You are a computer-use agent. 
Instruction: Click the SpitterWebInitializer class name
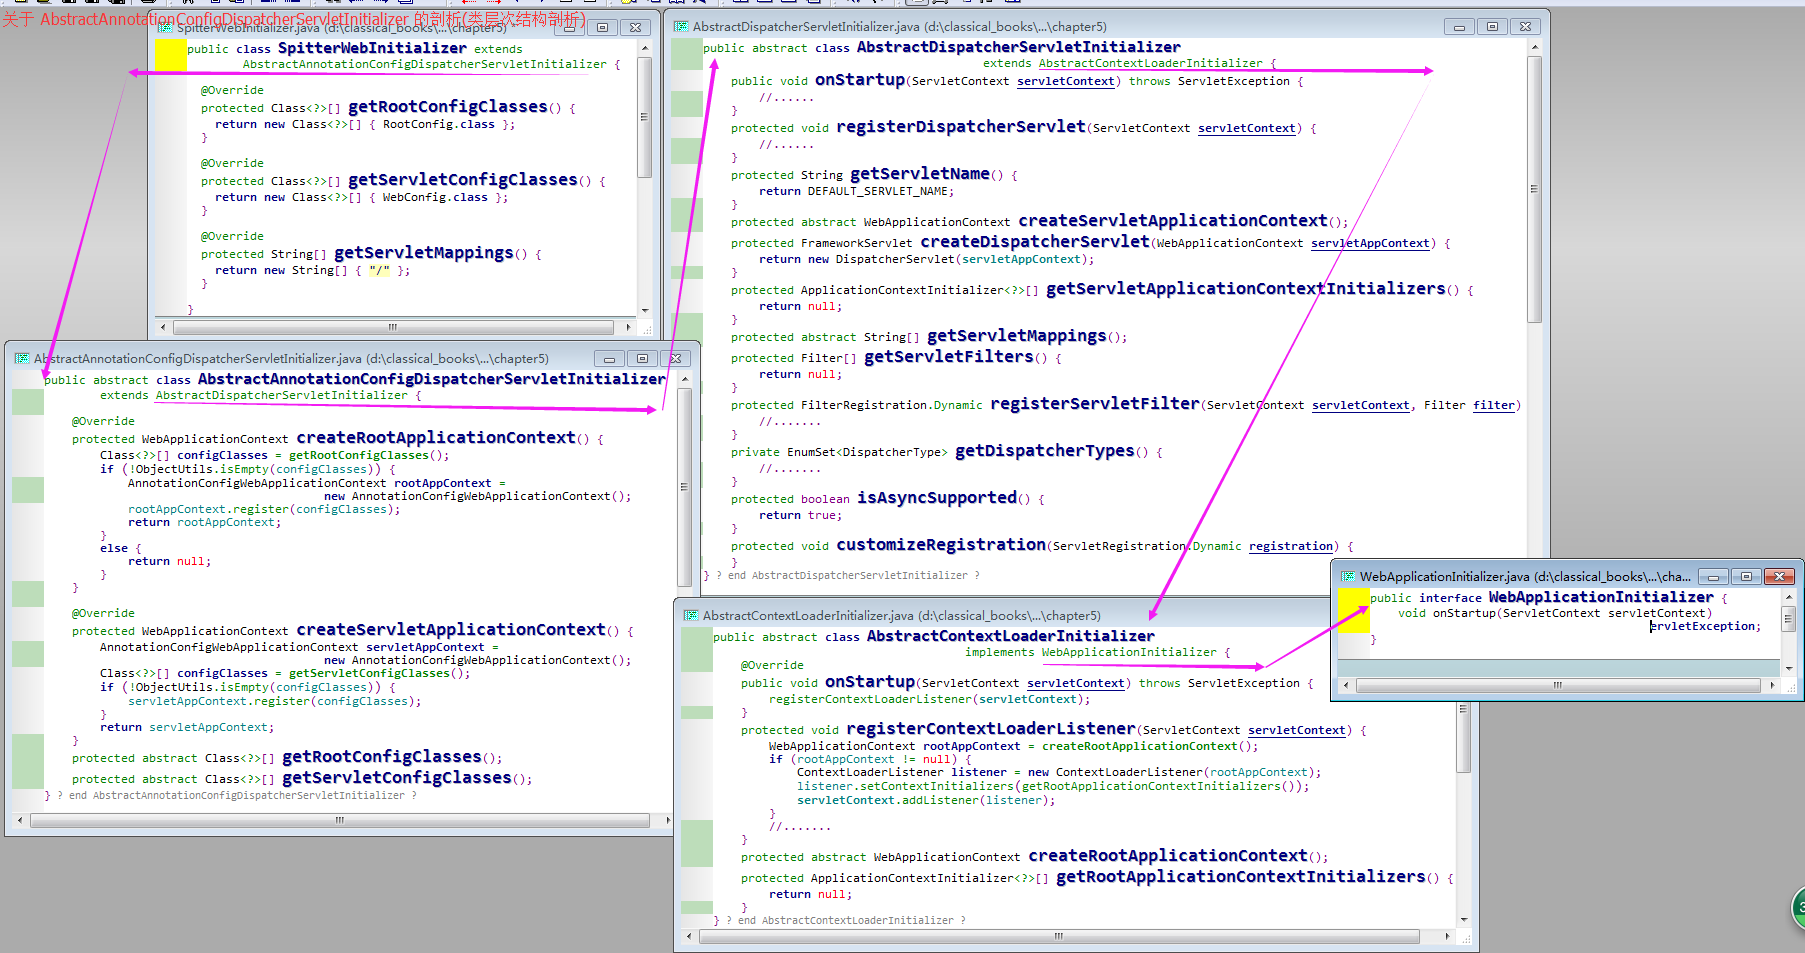(x=372, y=48)
